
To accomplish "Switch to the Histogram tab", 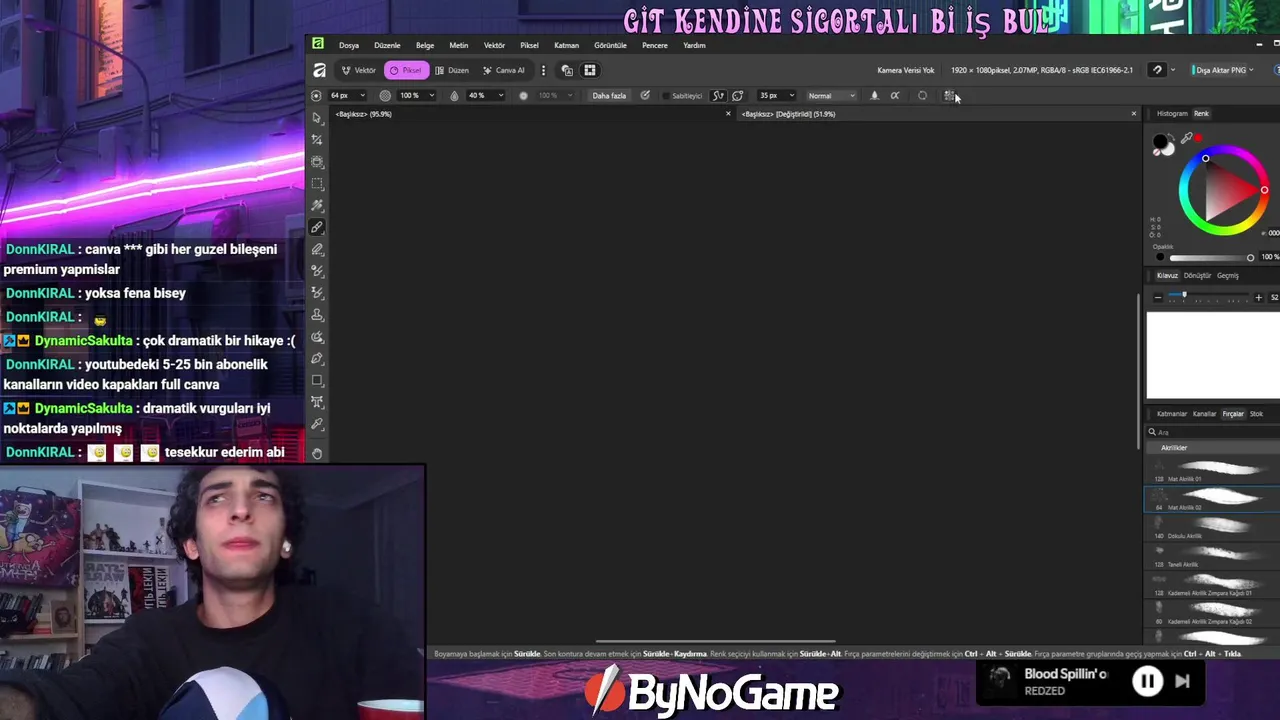I will [x=1172, y=113].
